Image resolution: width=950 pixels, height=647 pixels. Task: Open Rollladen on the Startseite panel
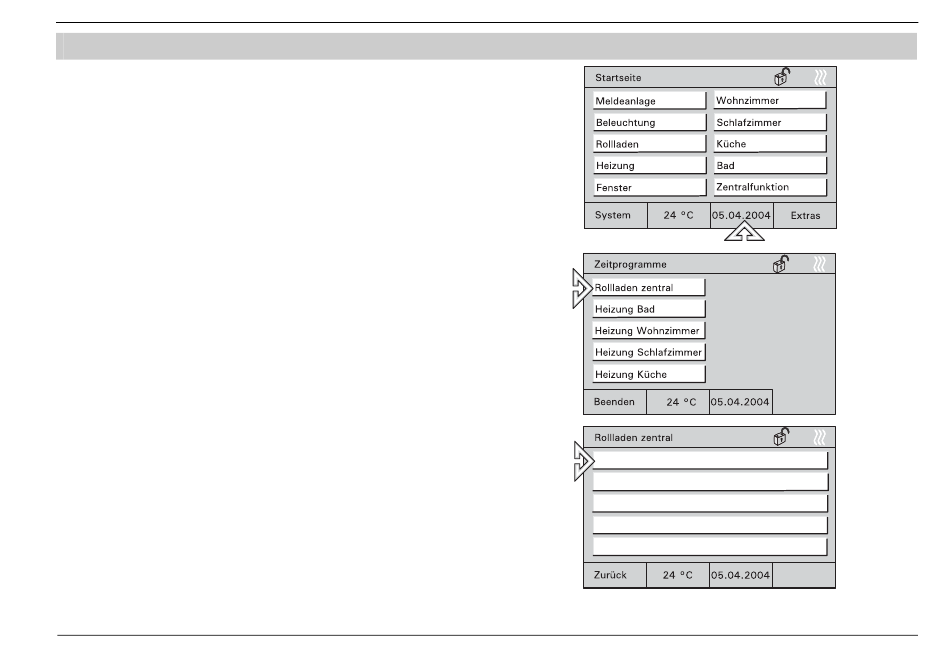click(x=649, y=144)
